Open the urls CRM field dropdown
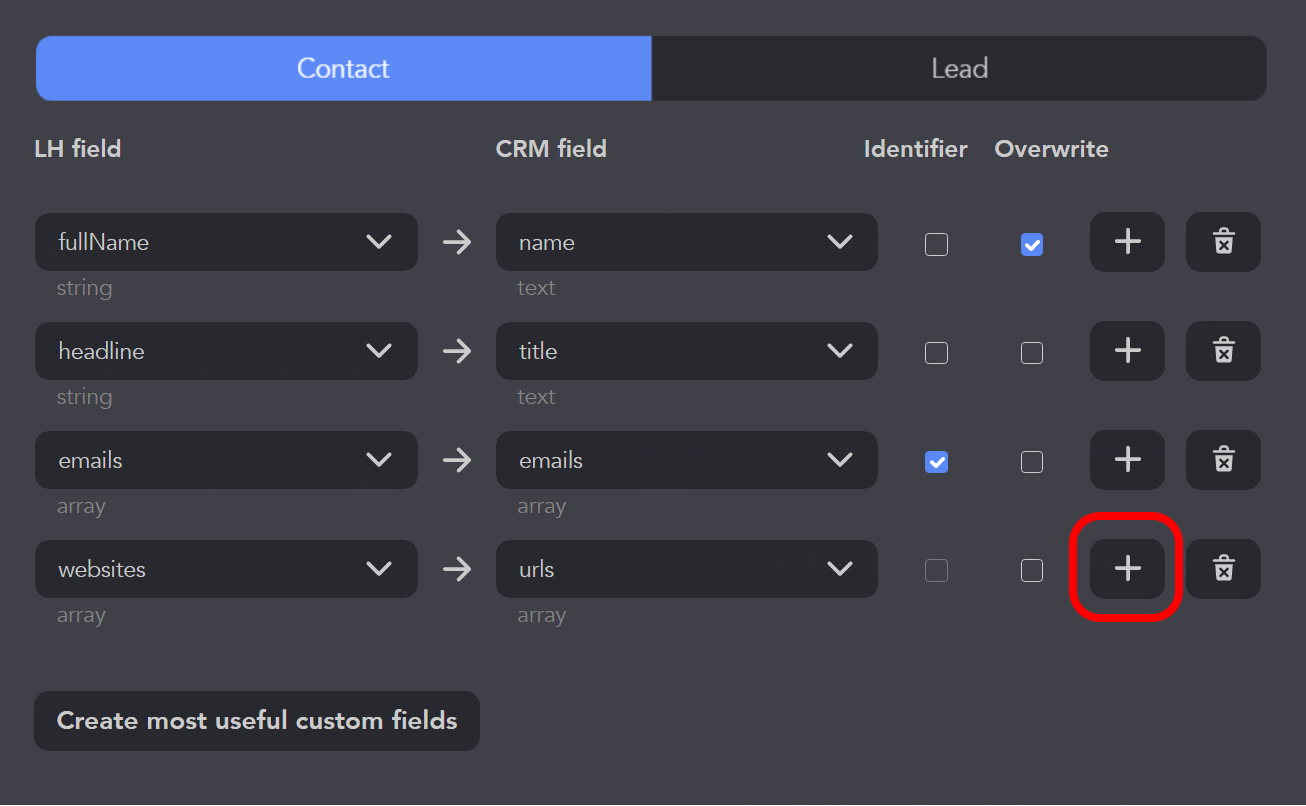Screen dimensions: 1306x806 pos(686,569)
